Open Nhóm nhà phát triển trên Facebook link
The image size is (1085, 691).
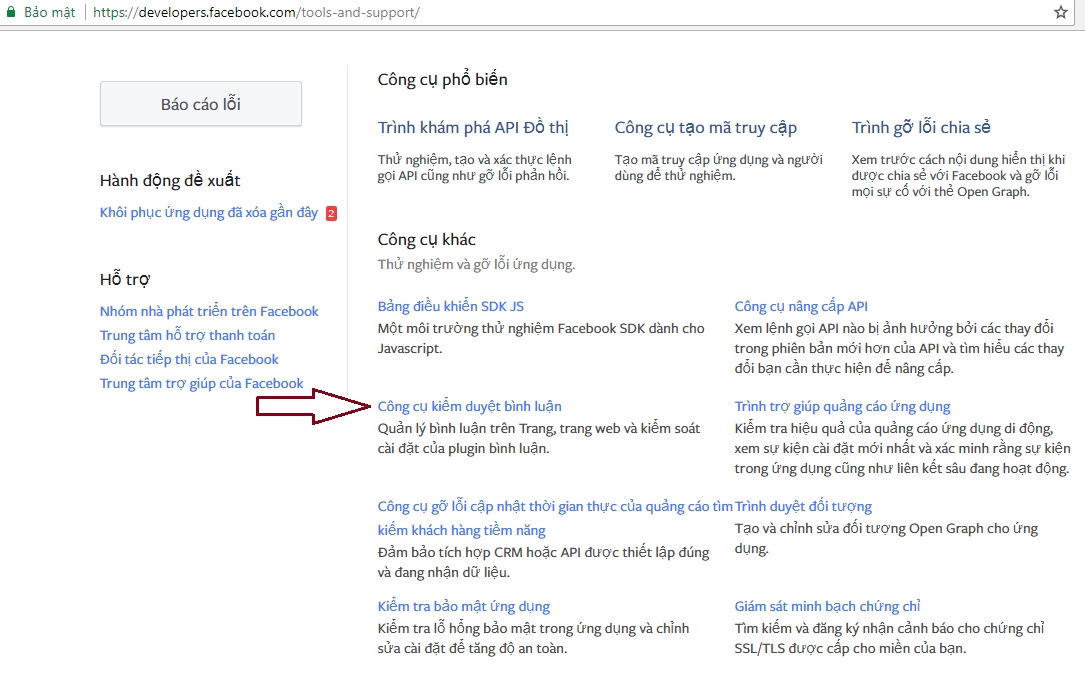(209, 311)
